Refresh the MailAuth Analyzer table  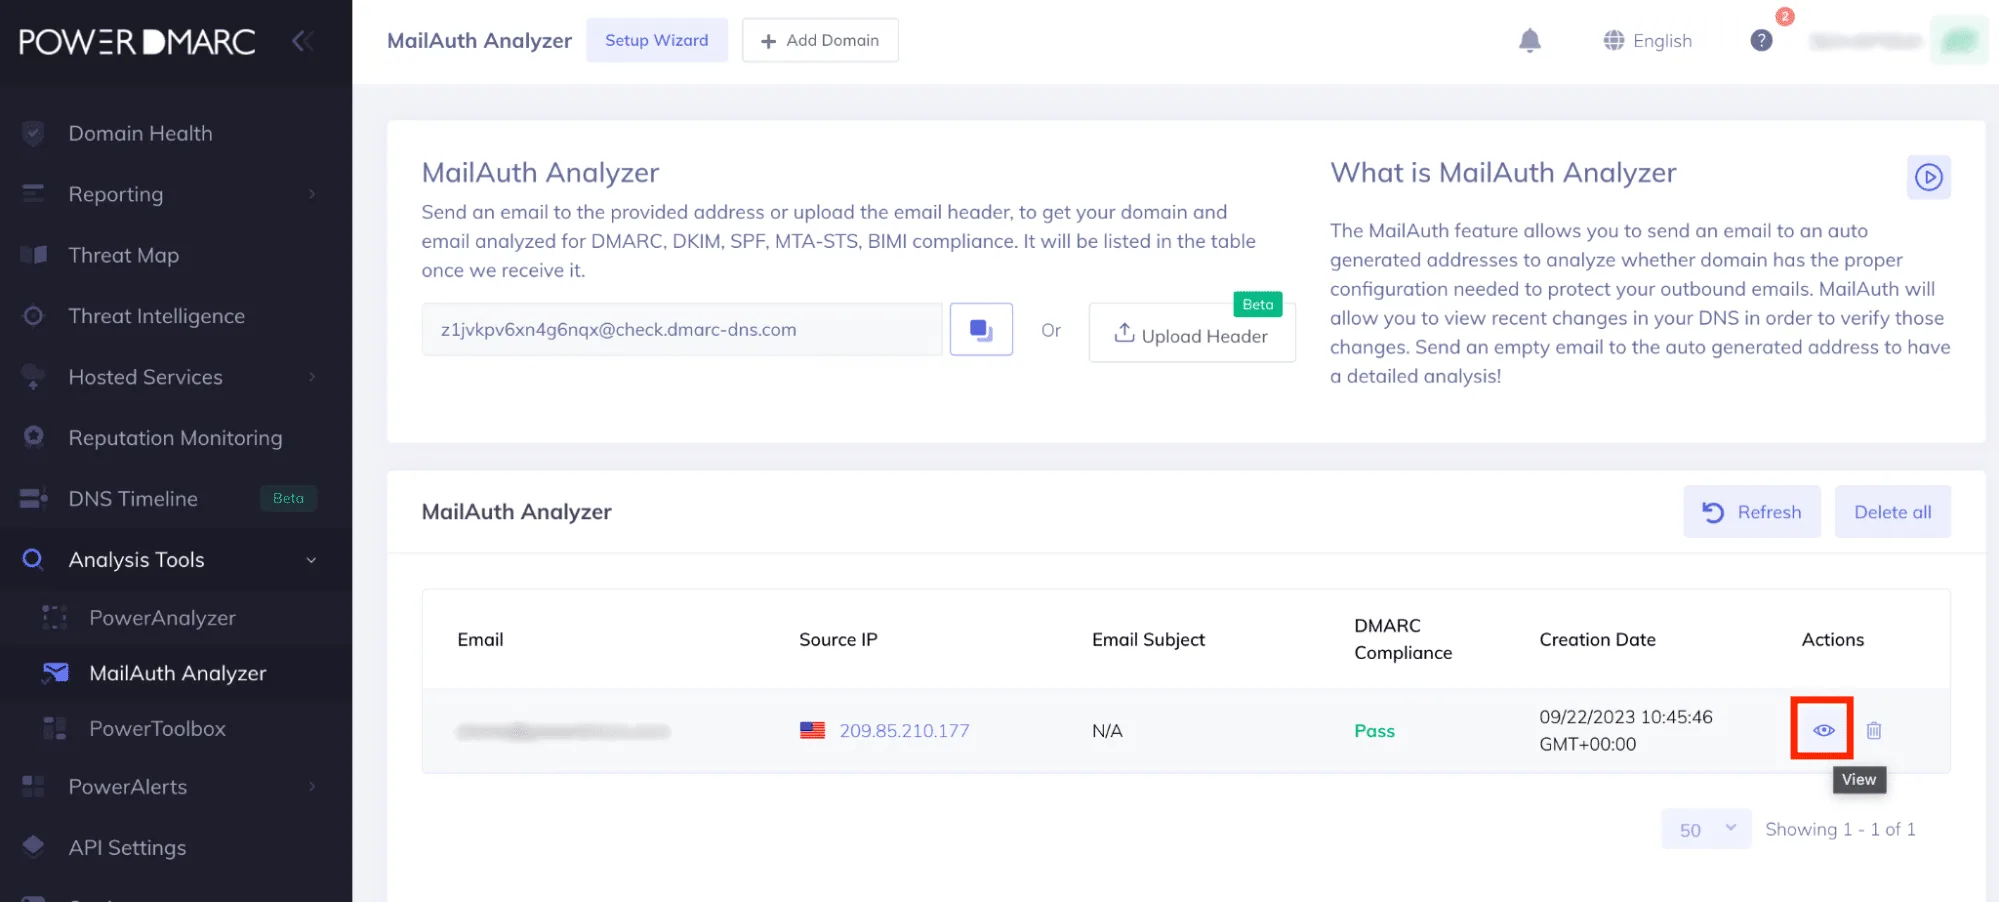[1751, 512]
